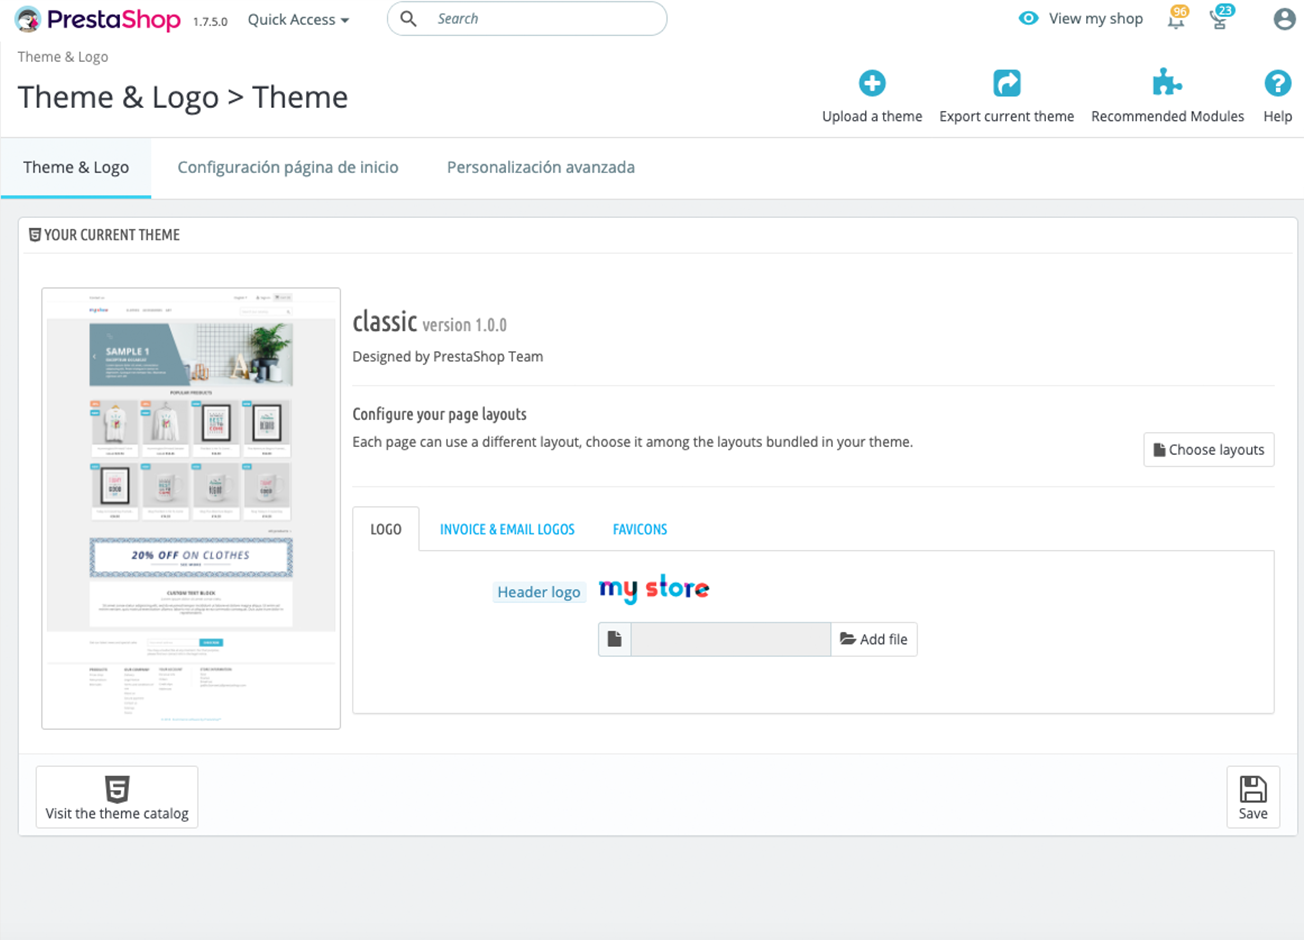
Task: Open the trophy icon with badge 23
Action: (1221, 18)
